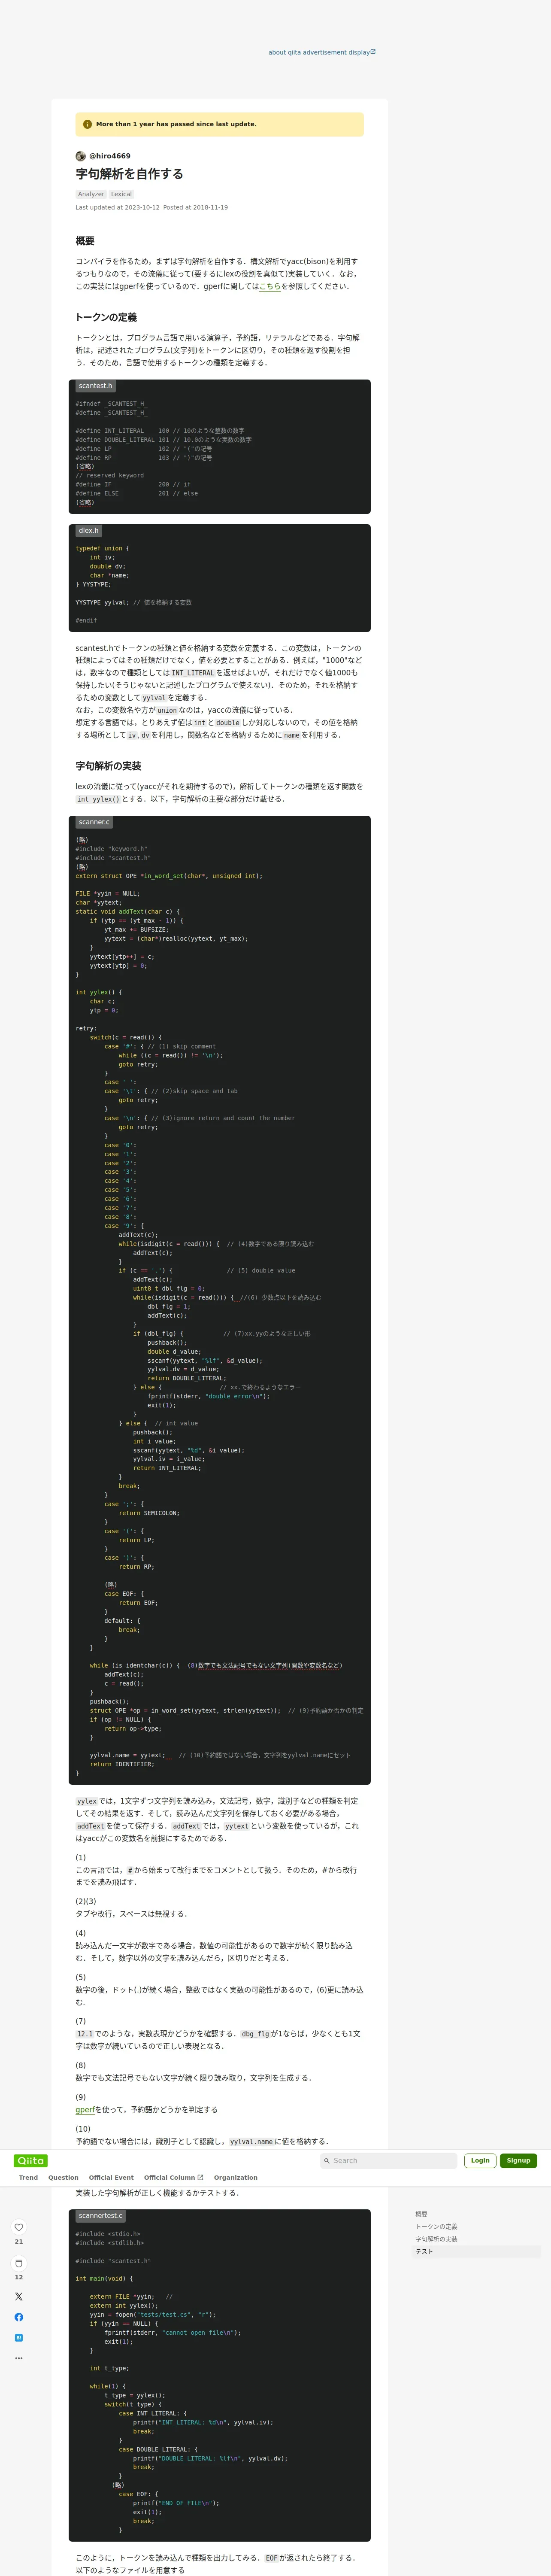Viewport: 551px width, 2576px height.
Task: Click the scanner.c code block label
Action: click(x=94, y=822)
